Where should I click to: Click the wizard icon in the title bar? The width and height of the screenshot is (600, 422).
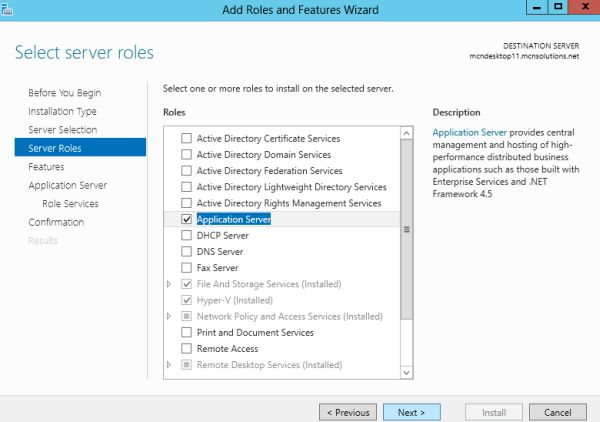point(8,9)
